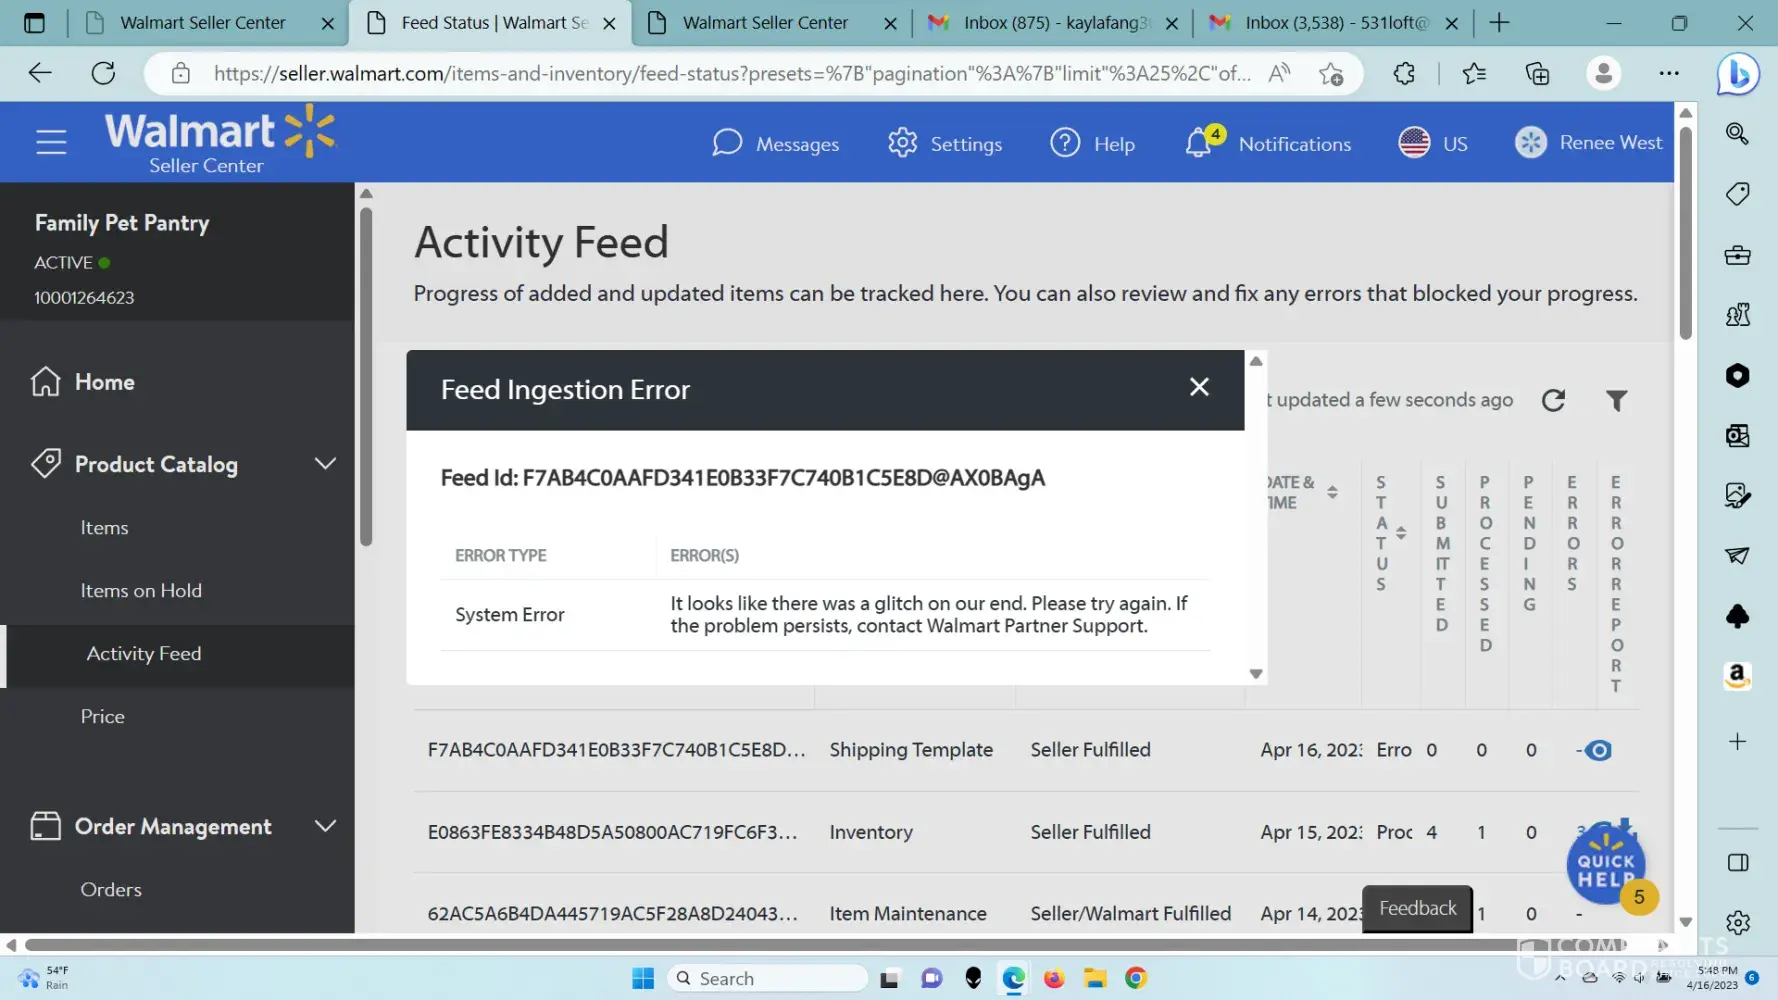
Task: Collapse the Product Catalog section
Action: [x=325, y=464]
